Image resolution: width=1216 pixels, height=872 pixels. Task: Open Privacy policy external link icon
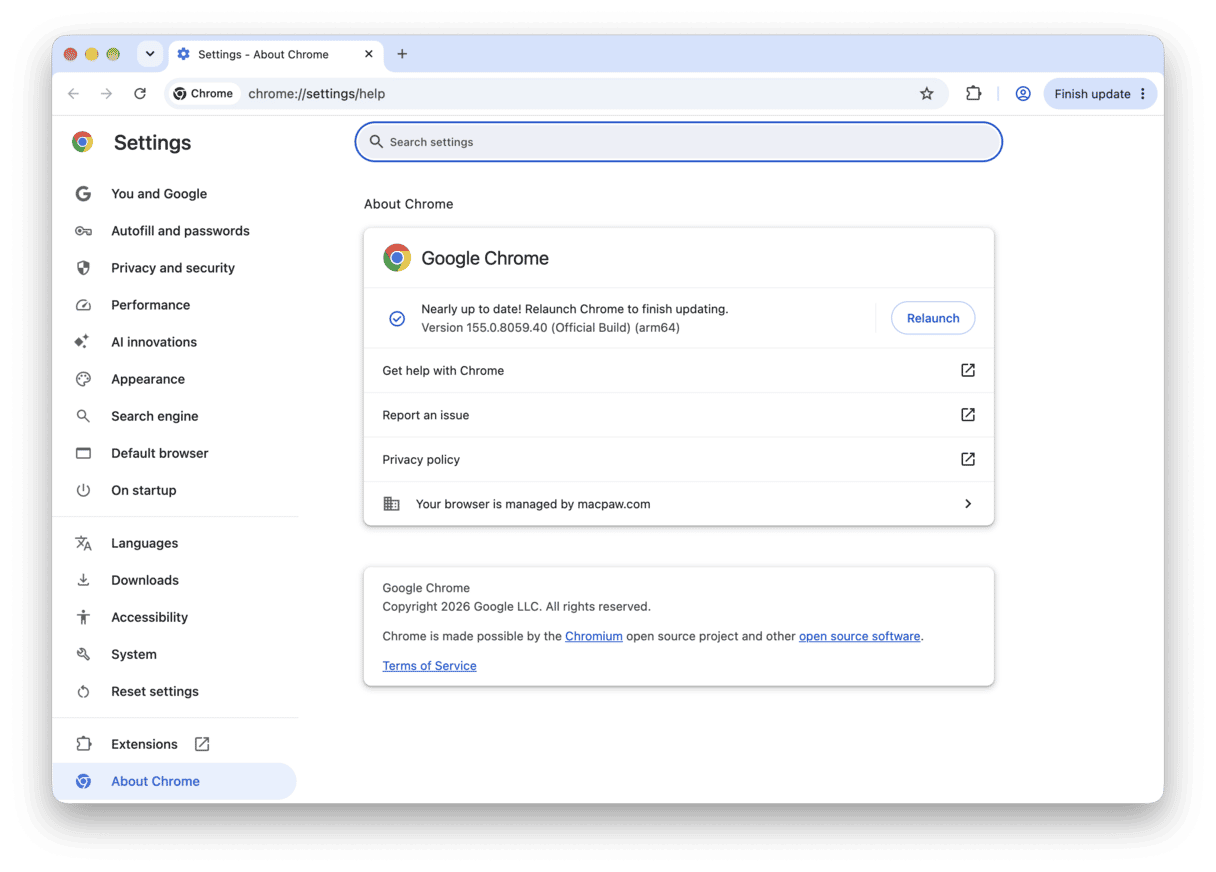[x=967, y=459]
